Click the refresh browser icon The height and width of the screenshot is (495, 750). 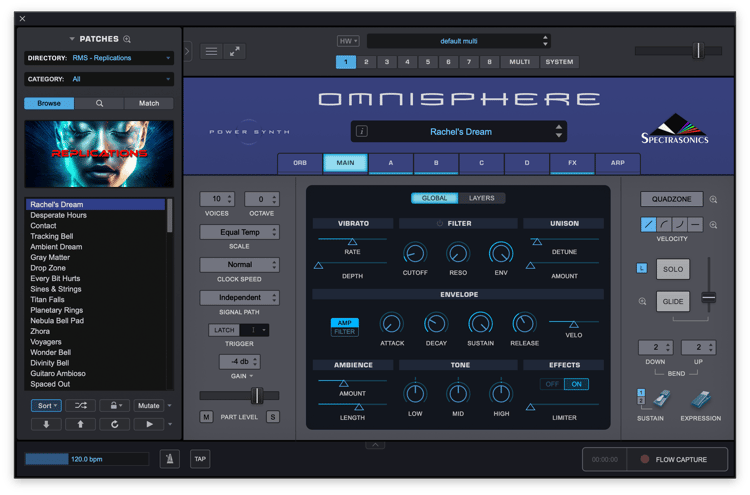[x=114, y=424]
